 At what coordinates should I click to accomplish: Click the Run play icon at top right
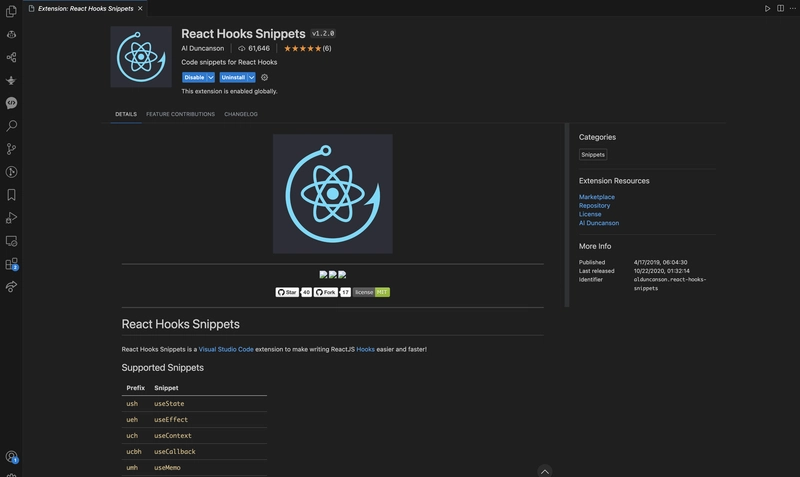coord(767,8)
